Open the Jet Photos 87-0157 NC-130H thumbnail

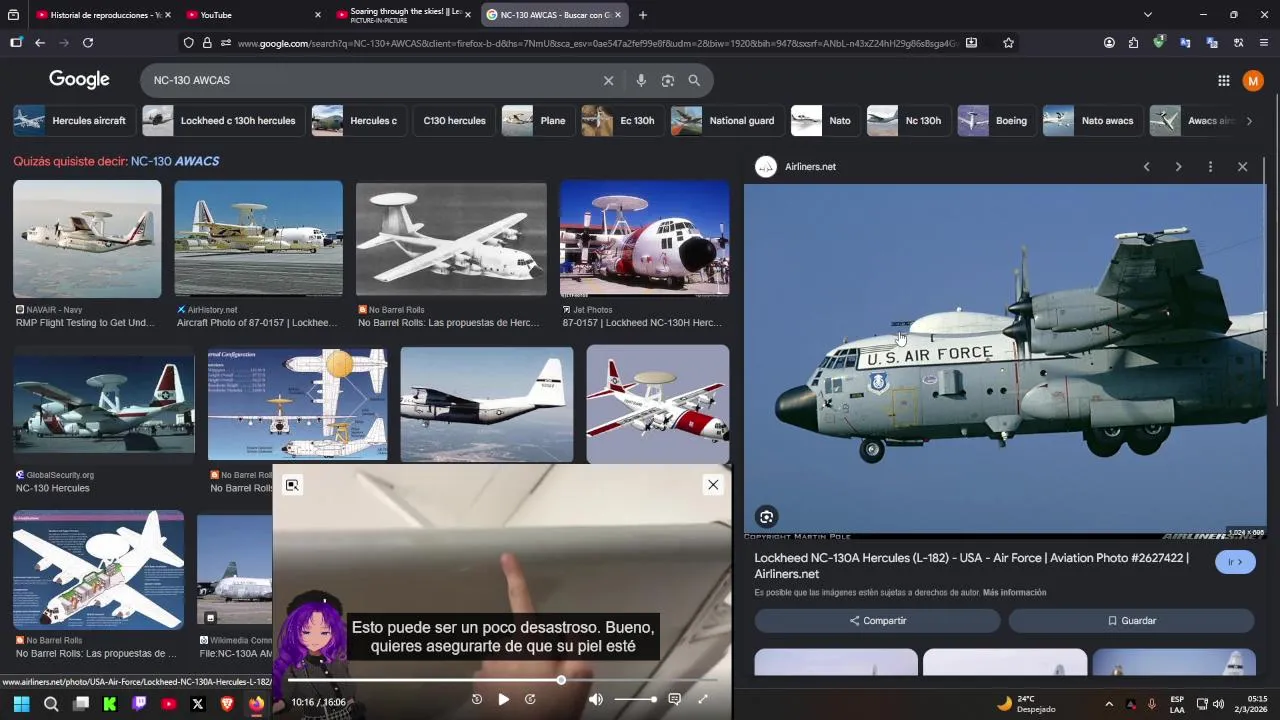coord(644,239)
